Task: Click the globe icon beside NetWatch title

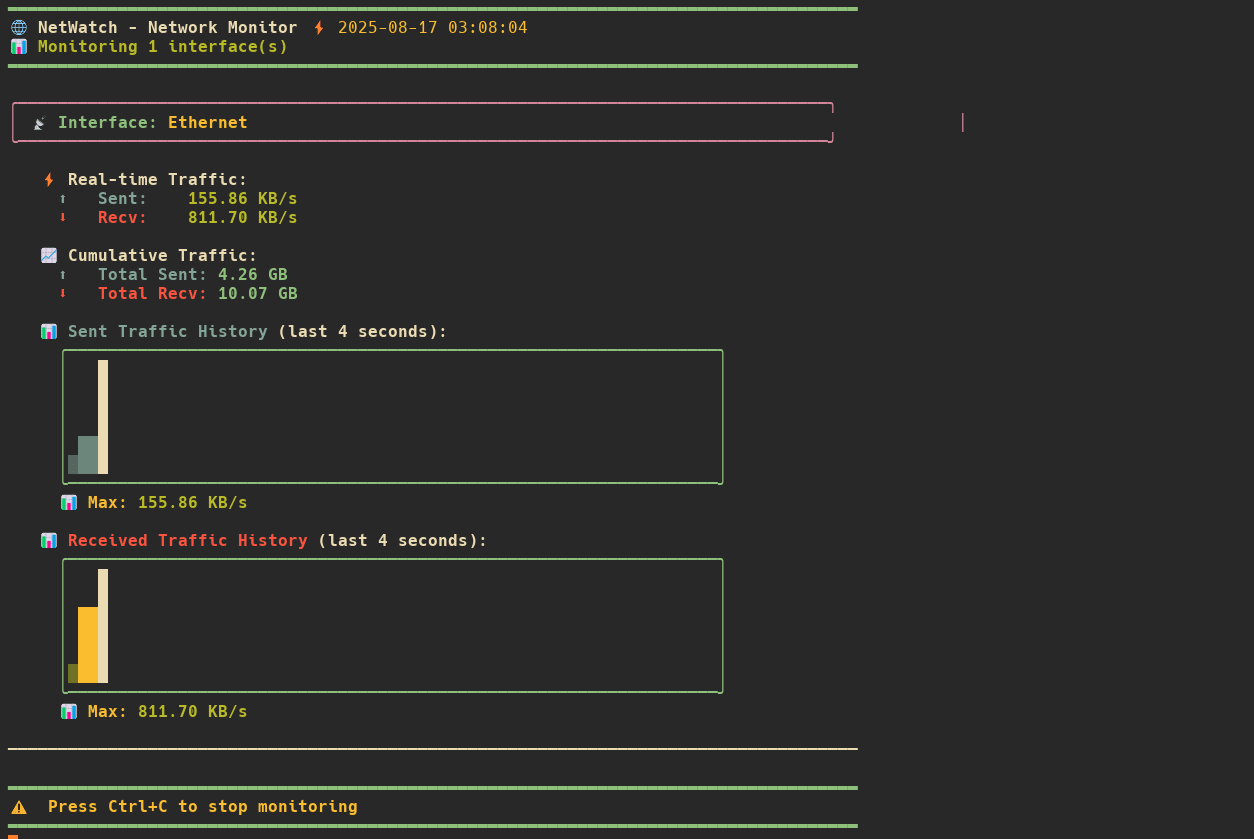Action: 18,27
